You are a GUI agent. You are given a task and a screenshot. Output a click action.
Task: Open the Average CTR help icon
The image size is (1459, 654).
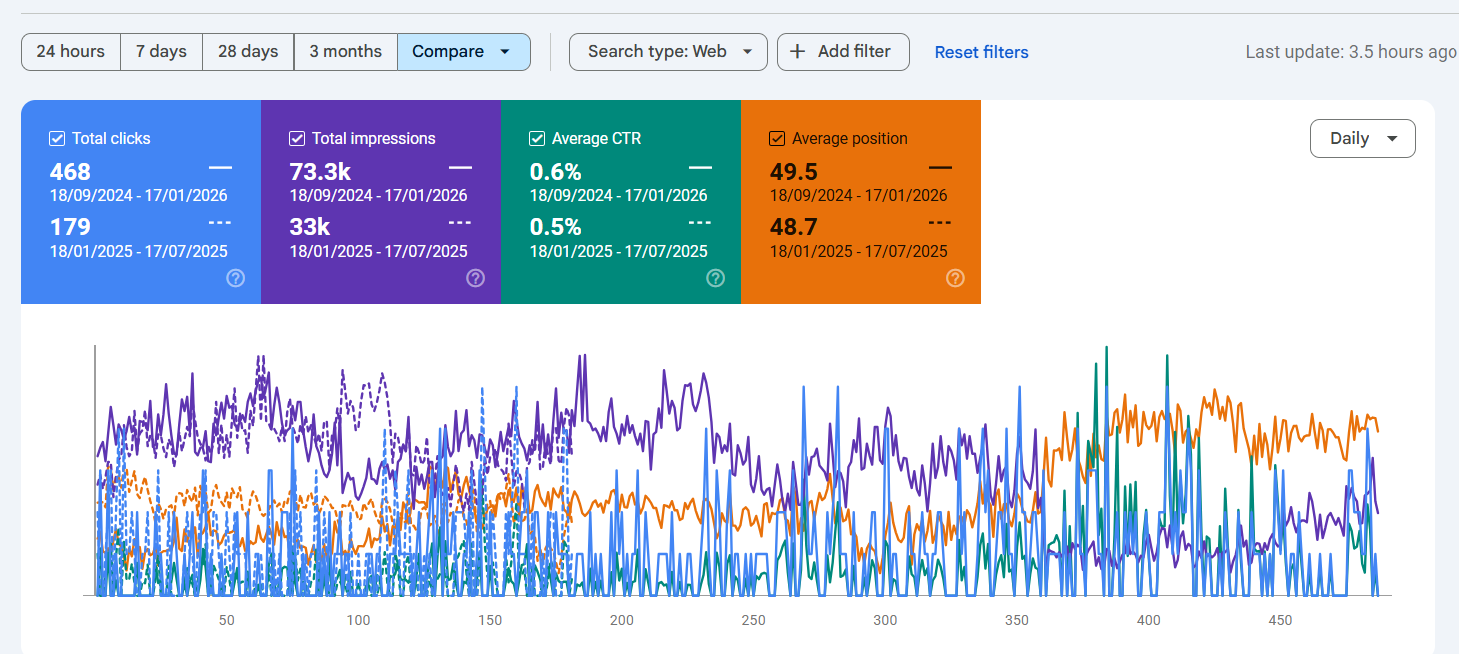715,278
